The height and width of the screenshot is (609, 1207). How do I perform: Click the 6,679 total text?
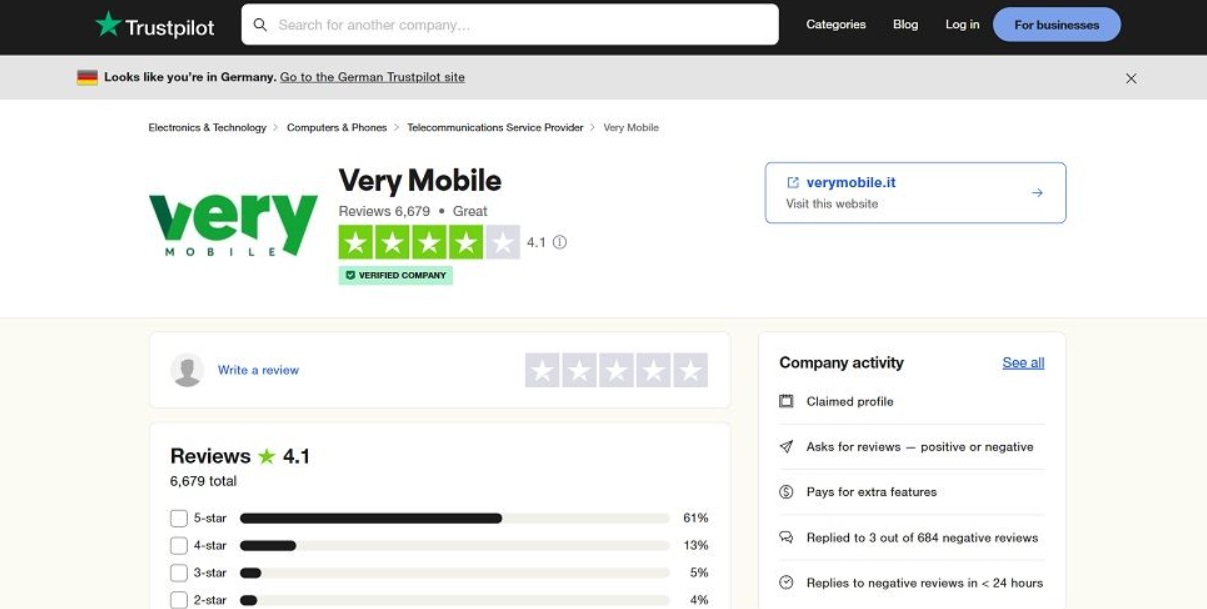click(203, 481)
